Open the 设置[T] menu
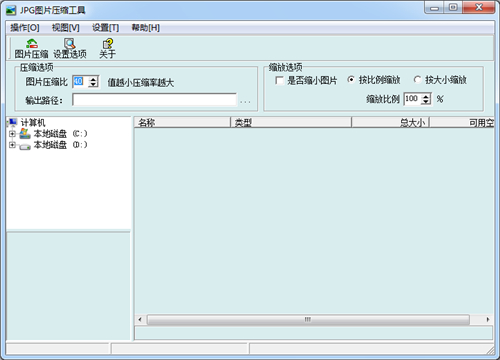Screen dimensions: 500x360 [105, 28]
